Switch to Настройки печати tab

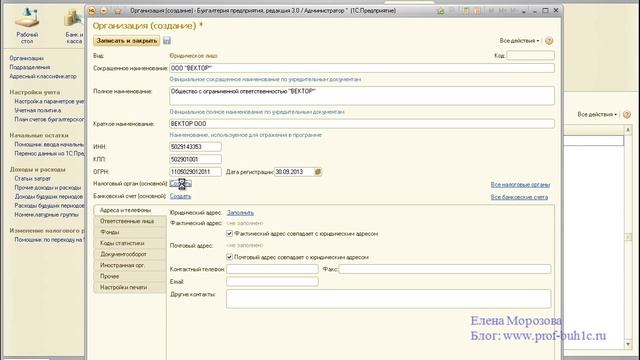point(130,287)
